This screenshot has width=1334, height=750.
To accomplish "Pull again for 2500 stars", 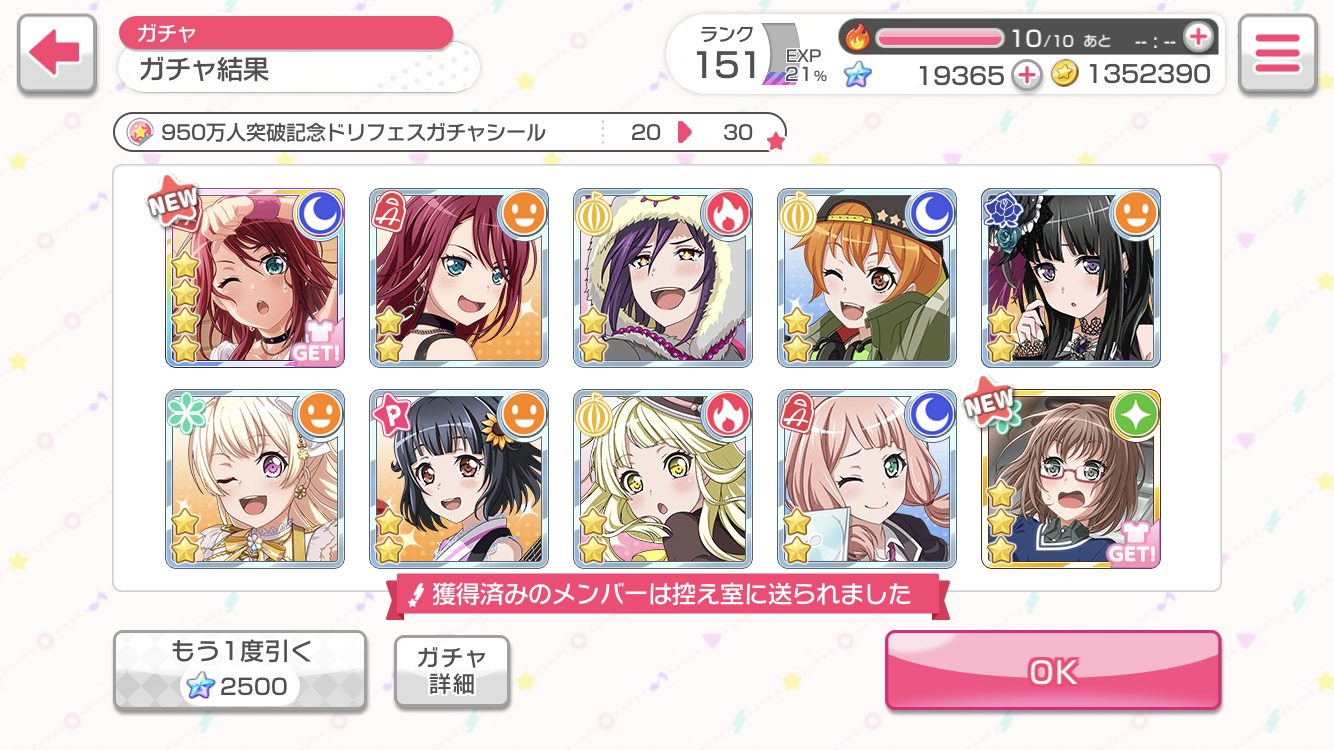I will point(240,670).
